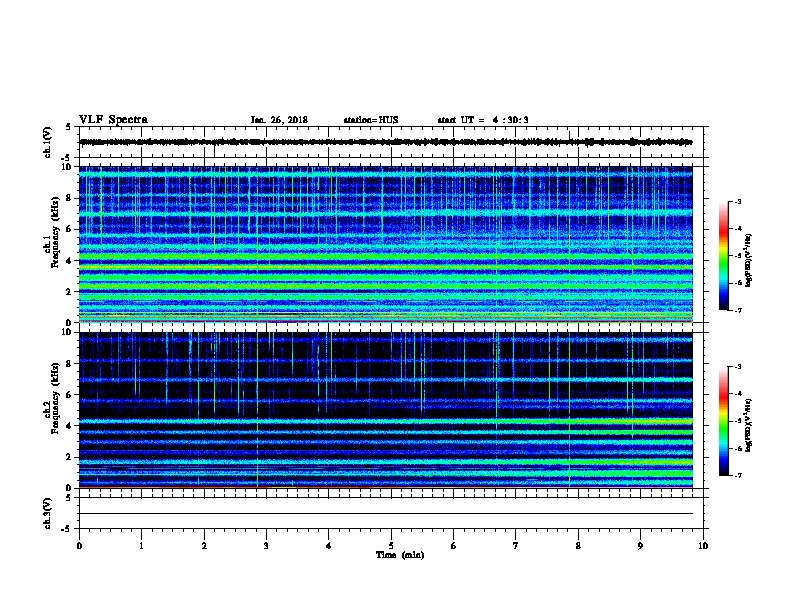Click time axis tick label "5"
The height and width of the screenshot is (612, 792).
[391, 546]
